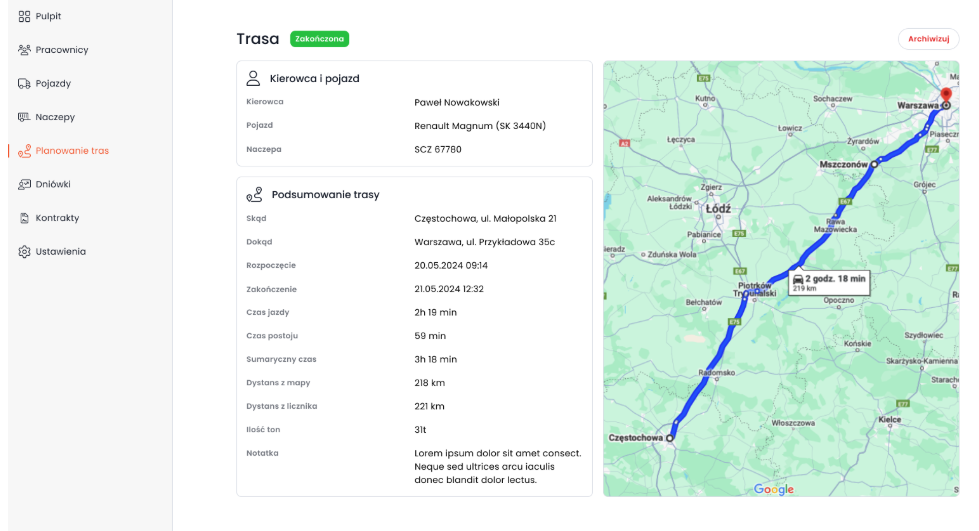Go to Kontrakty section
This screenshot has width=979, height=531.
(57, 218)
